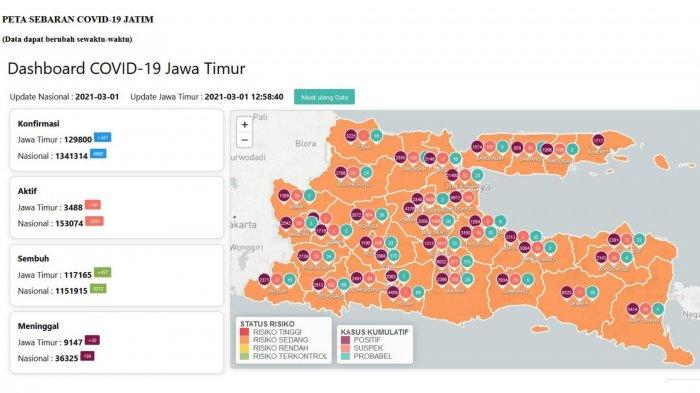700x393 pixels.
Task: Select Pacitan's teal probable-cases marker
Action: point(289,280)
